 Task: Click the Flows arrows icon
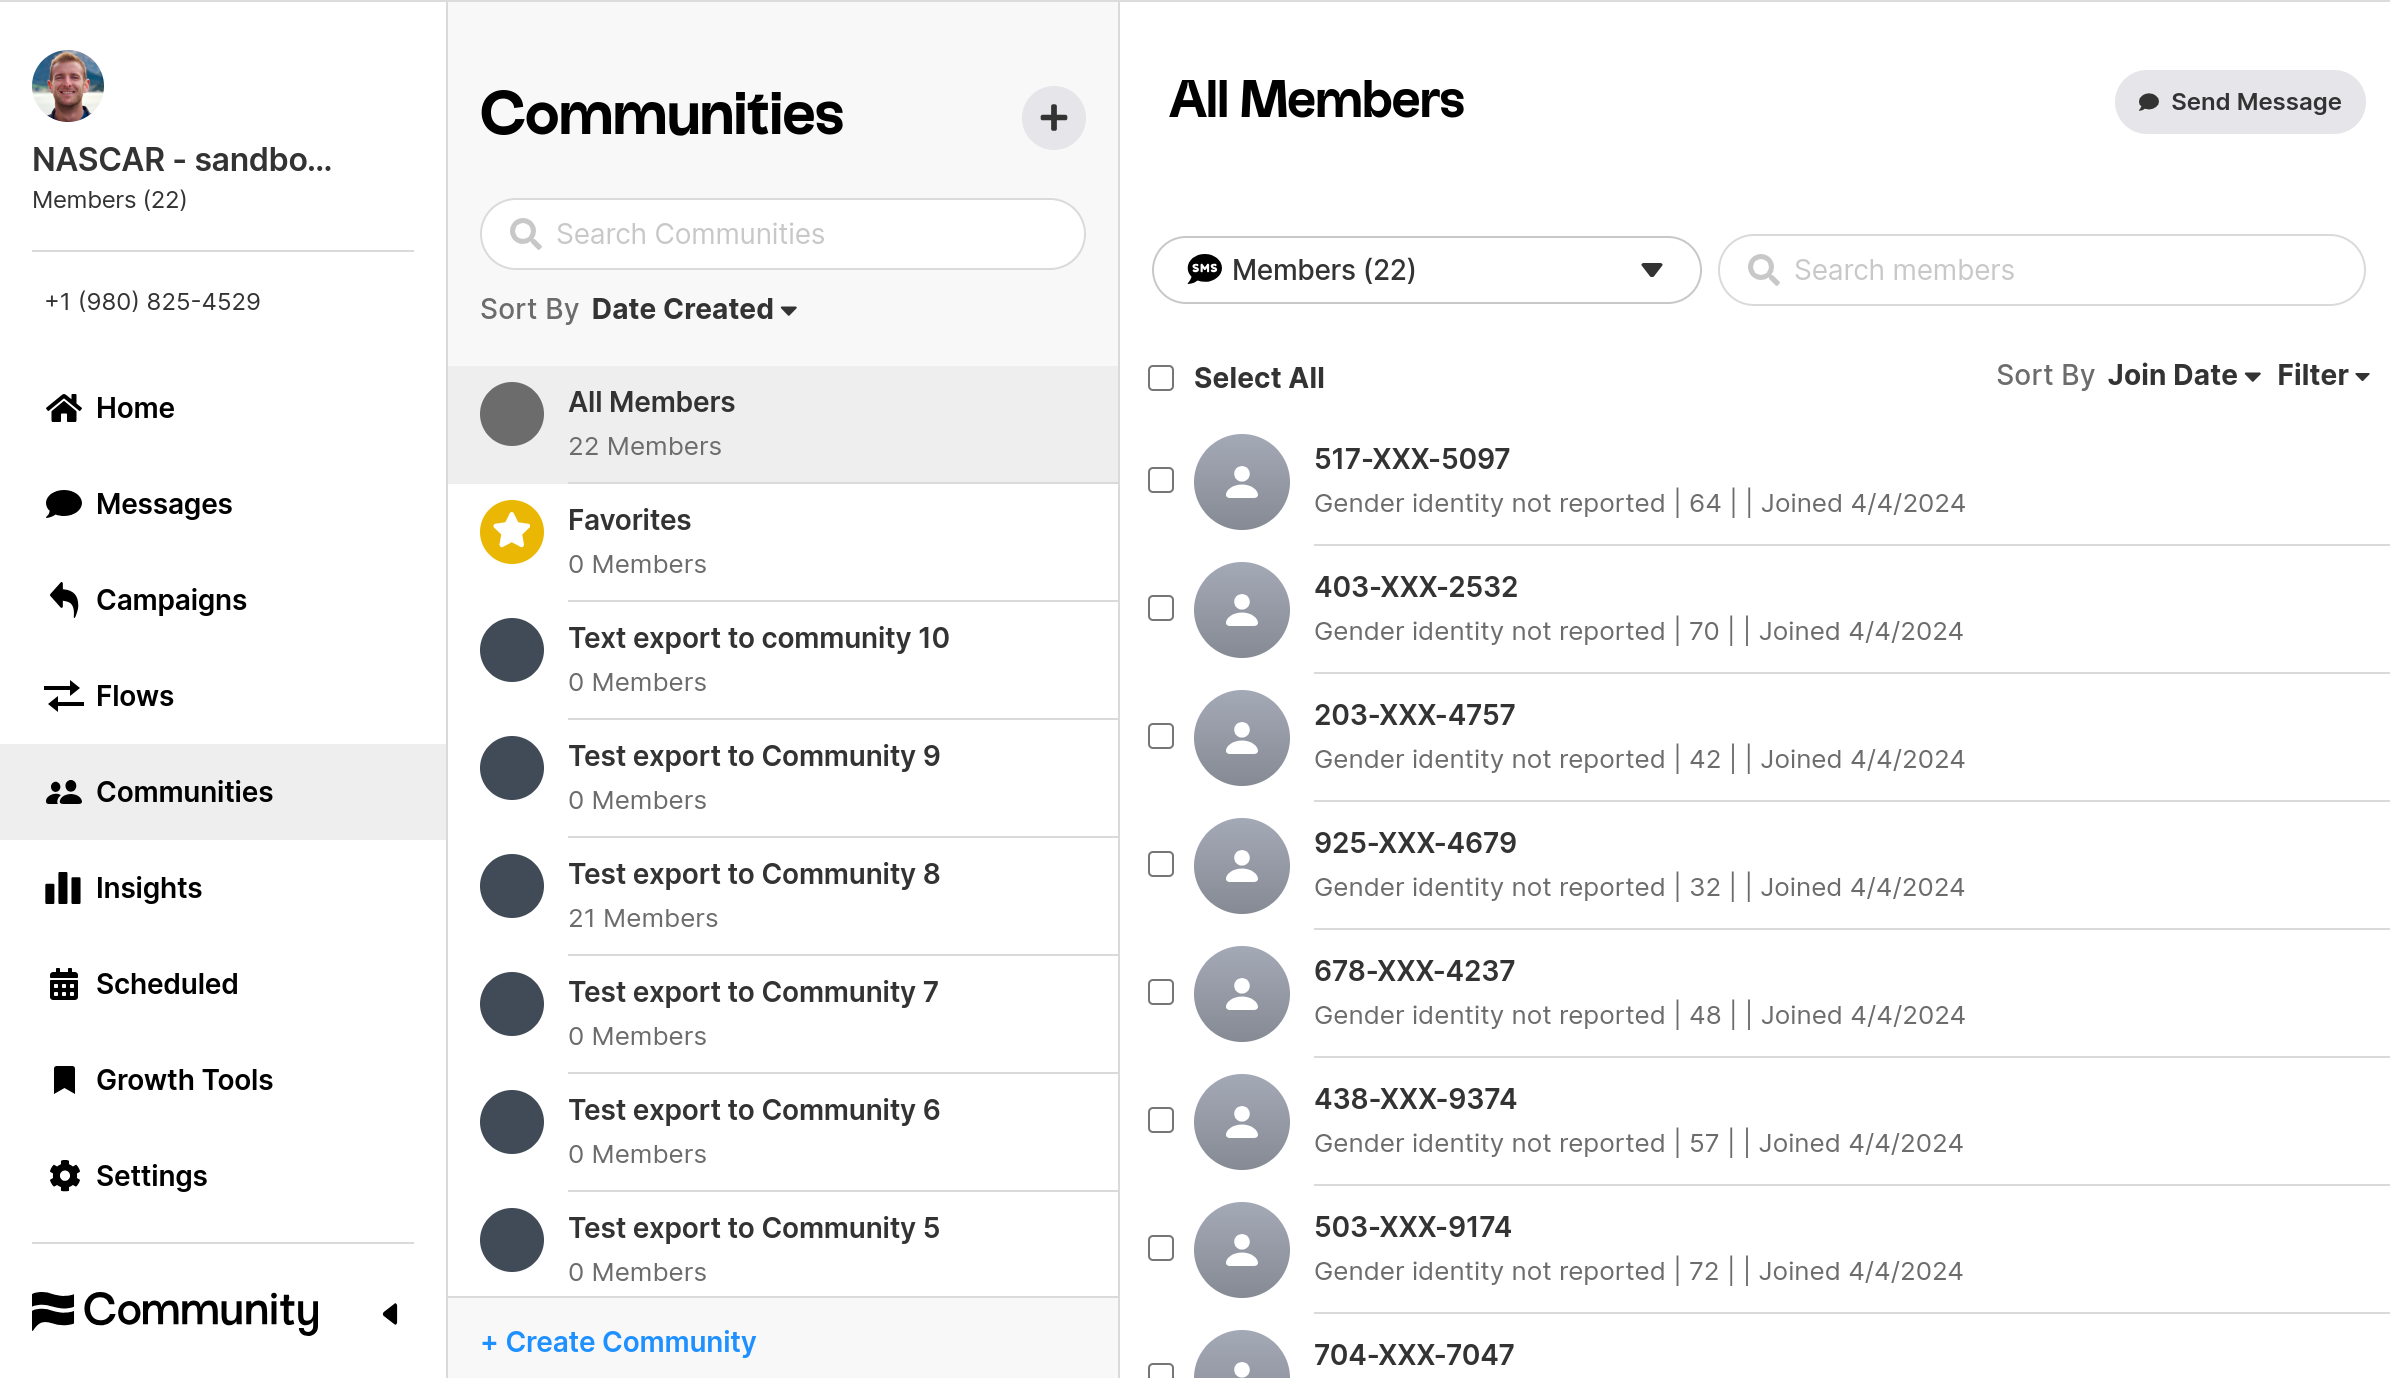click(64, 696)
